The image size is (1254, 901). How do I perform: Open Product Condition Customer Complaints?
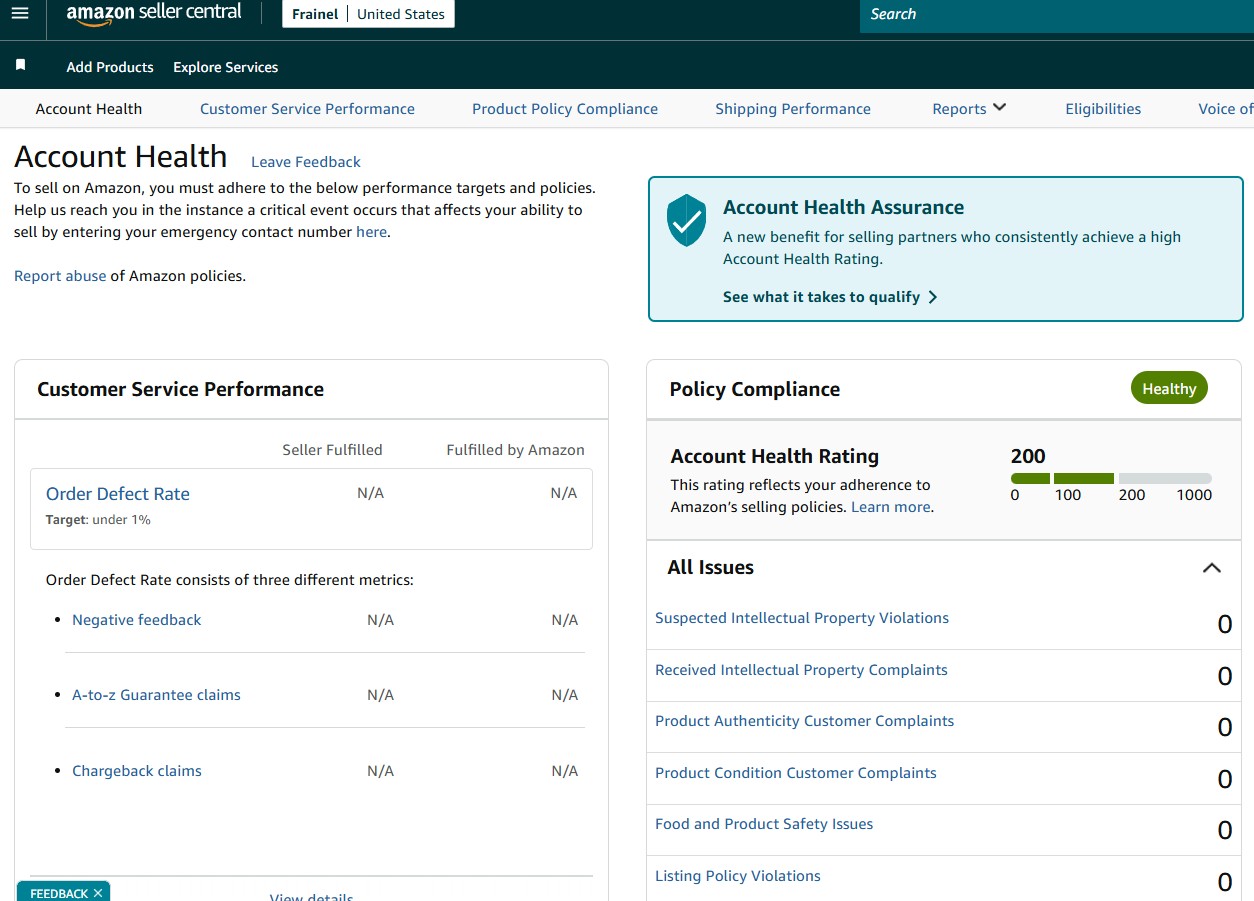[796, 773]
